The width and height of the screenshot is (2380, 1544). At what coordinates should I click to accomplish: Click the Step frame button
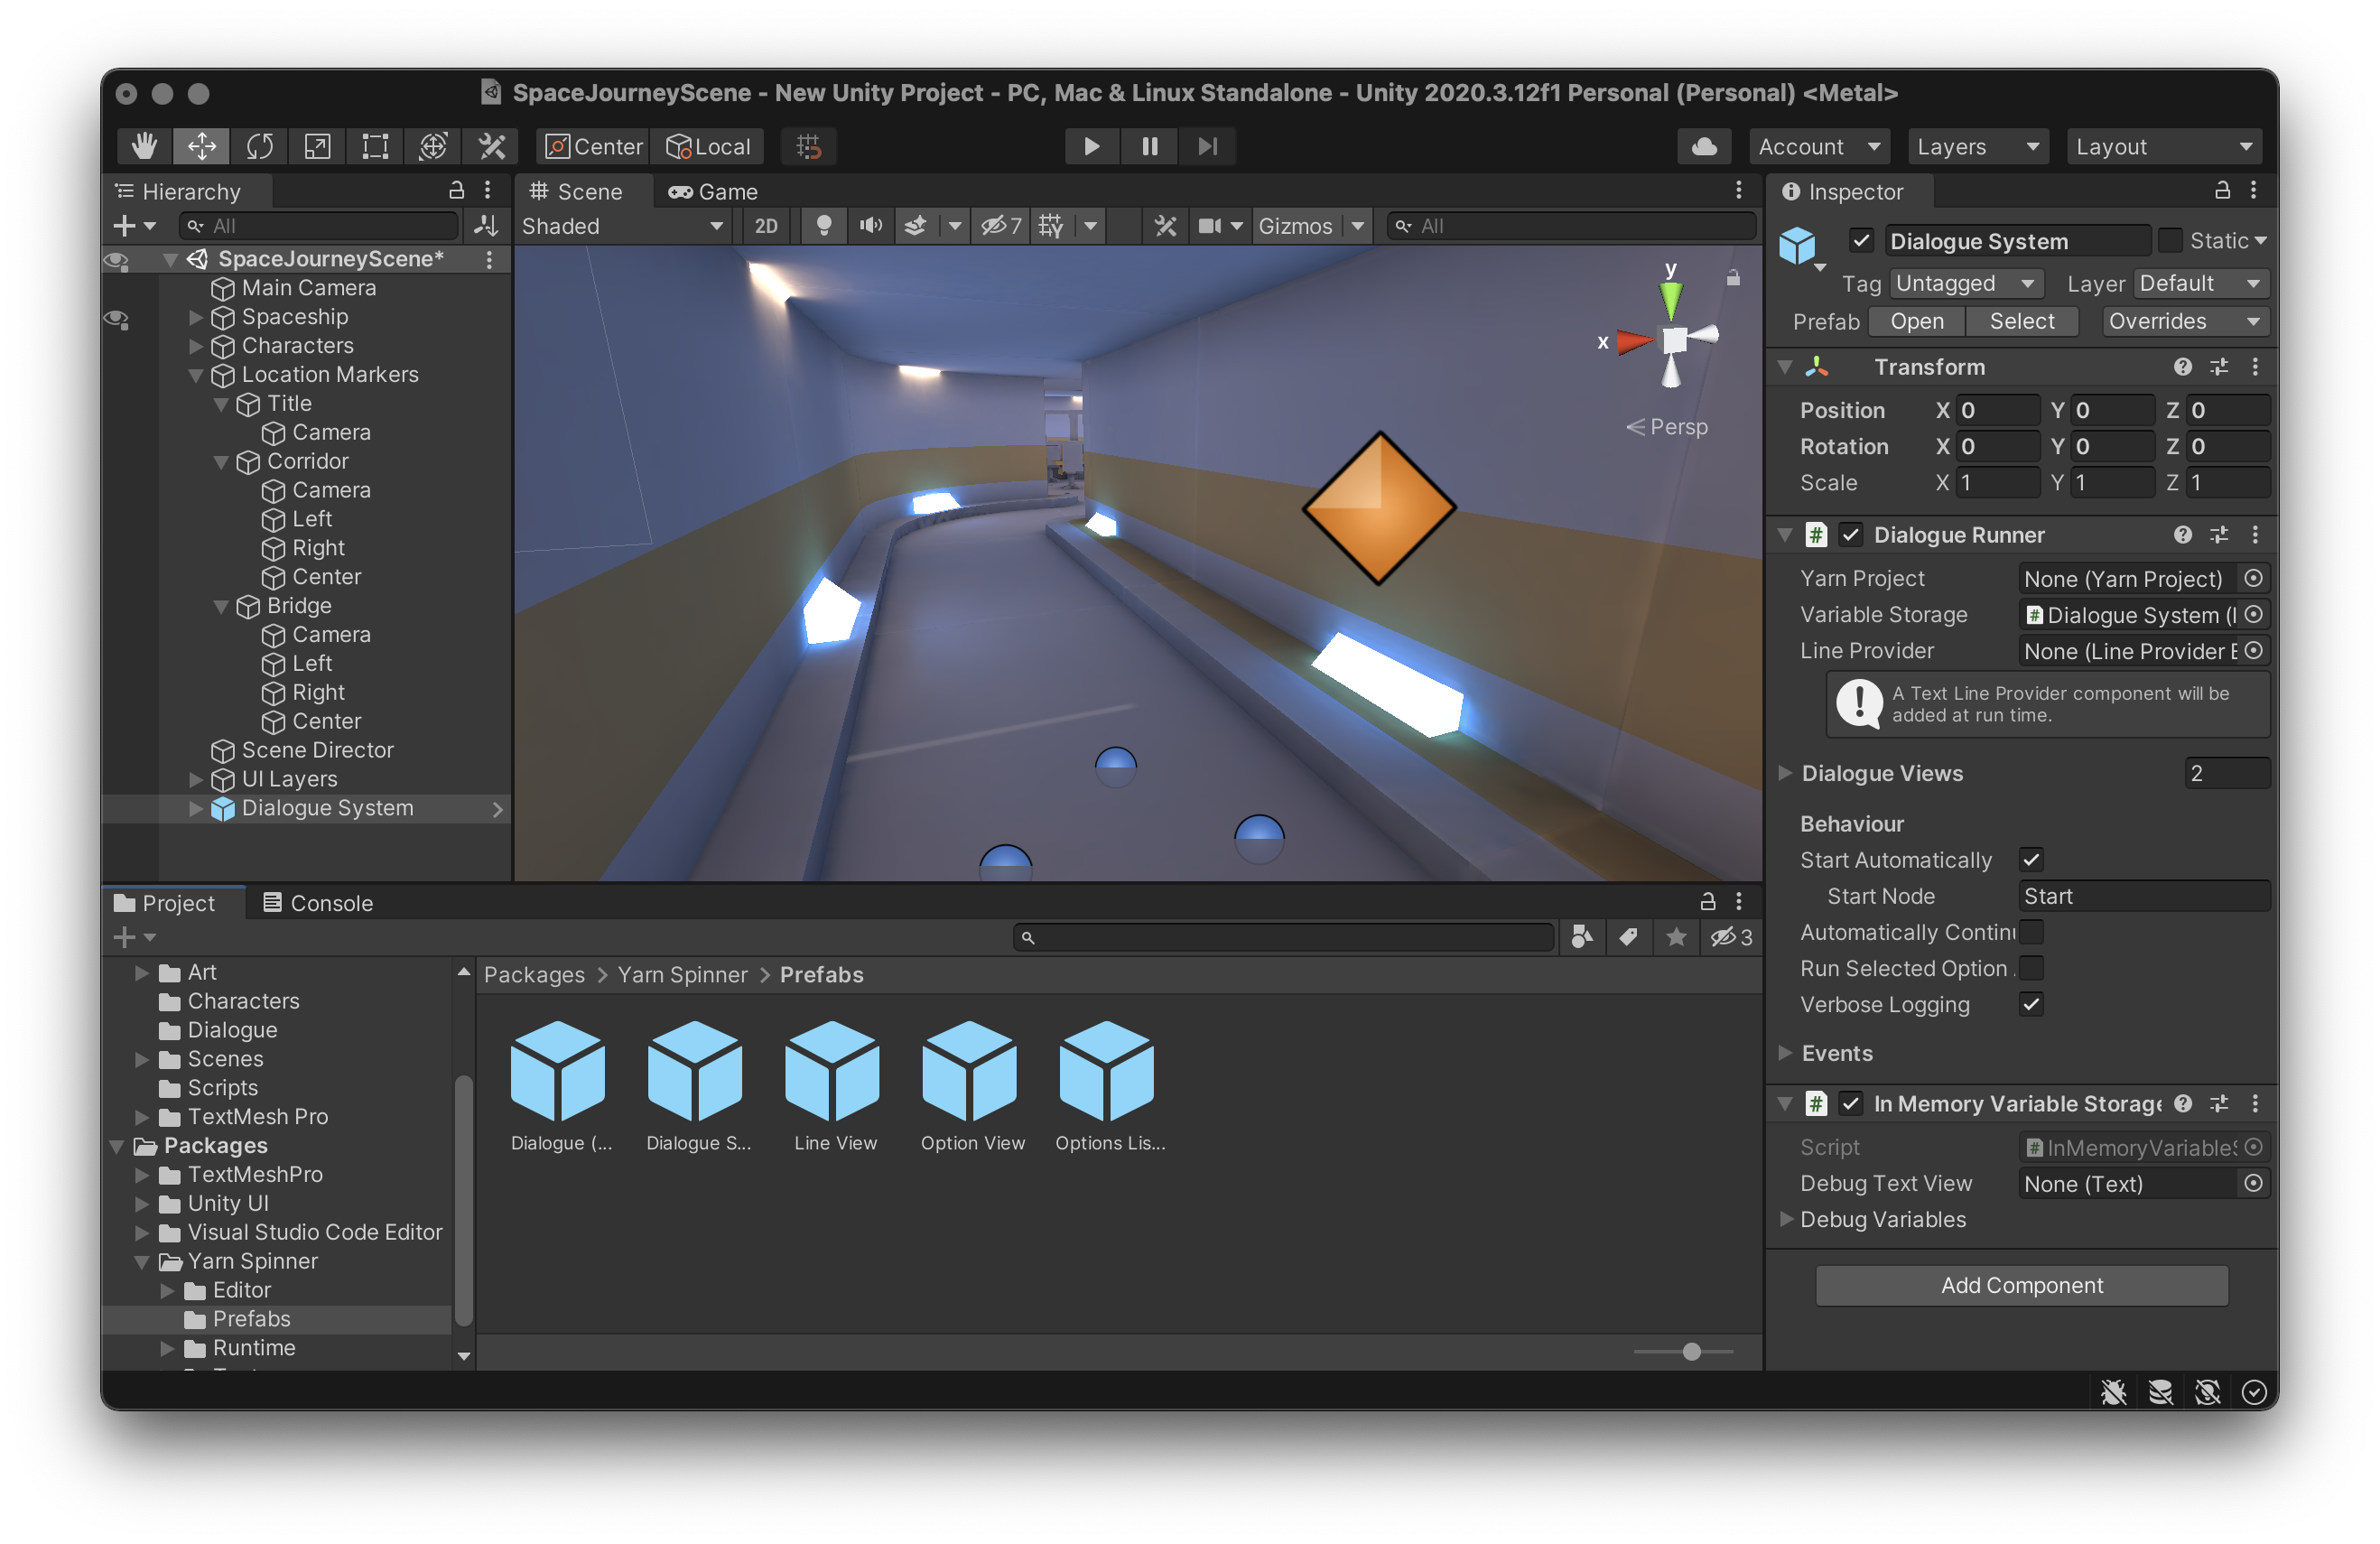[1207, 146]
